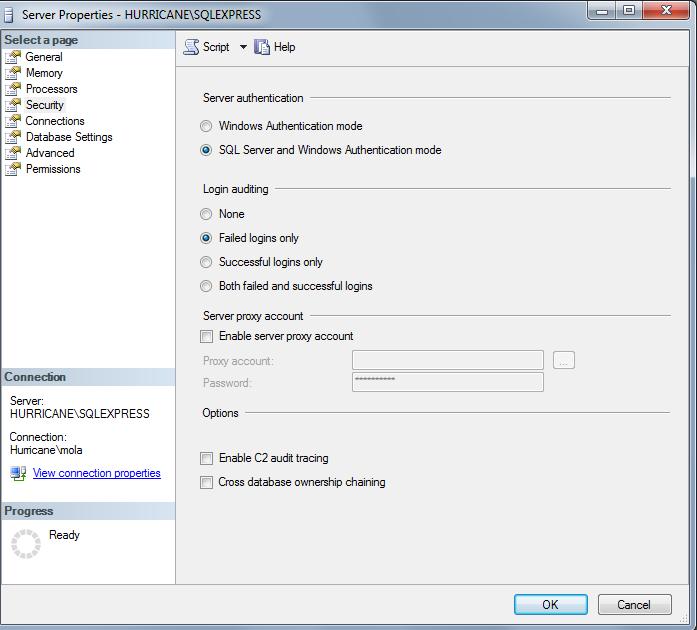Click the General page icon
Viewport: 697px width, 630px height.
pyautogui.click(x=13, y=57)
